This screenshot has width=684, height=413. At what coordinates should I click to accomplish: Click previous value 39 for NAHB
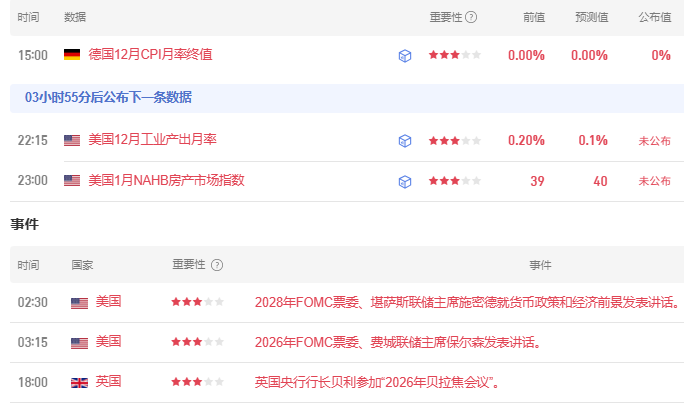[537, 181]
